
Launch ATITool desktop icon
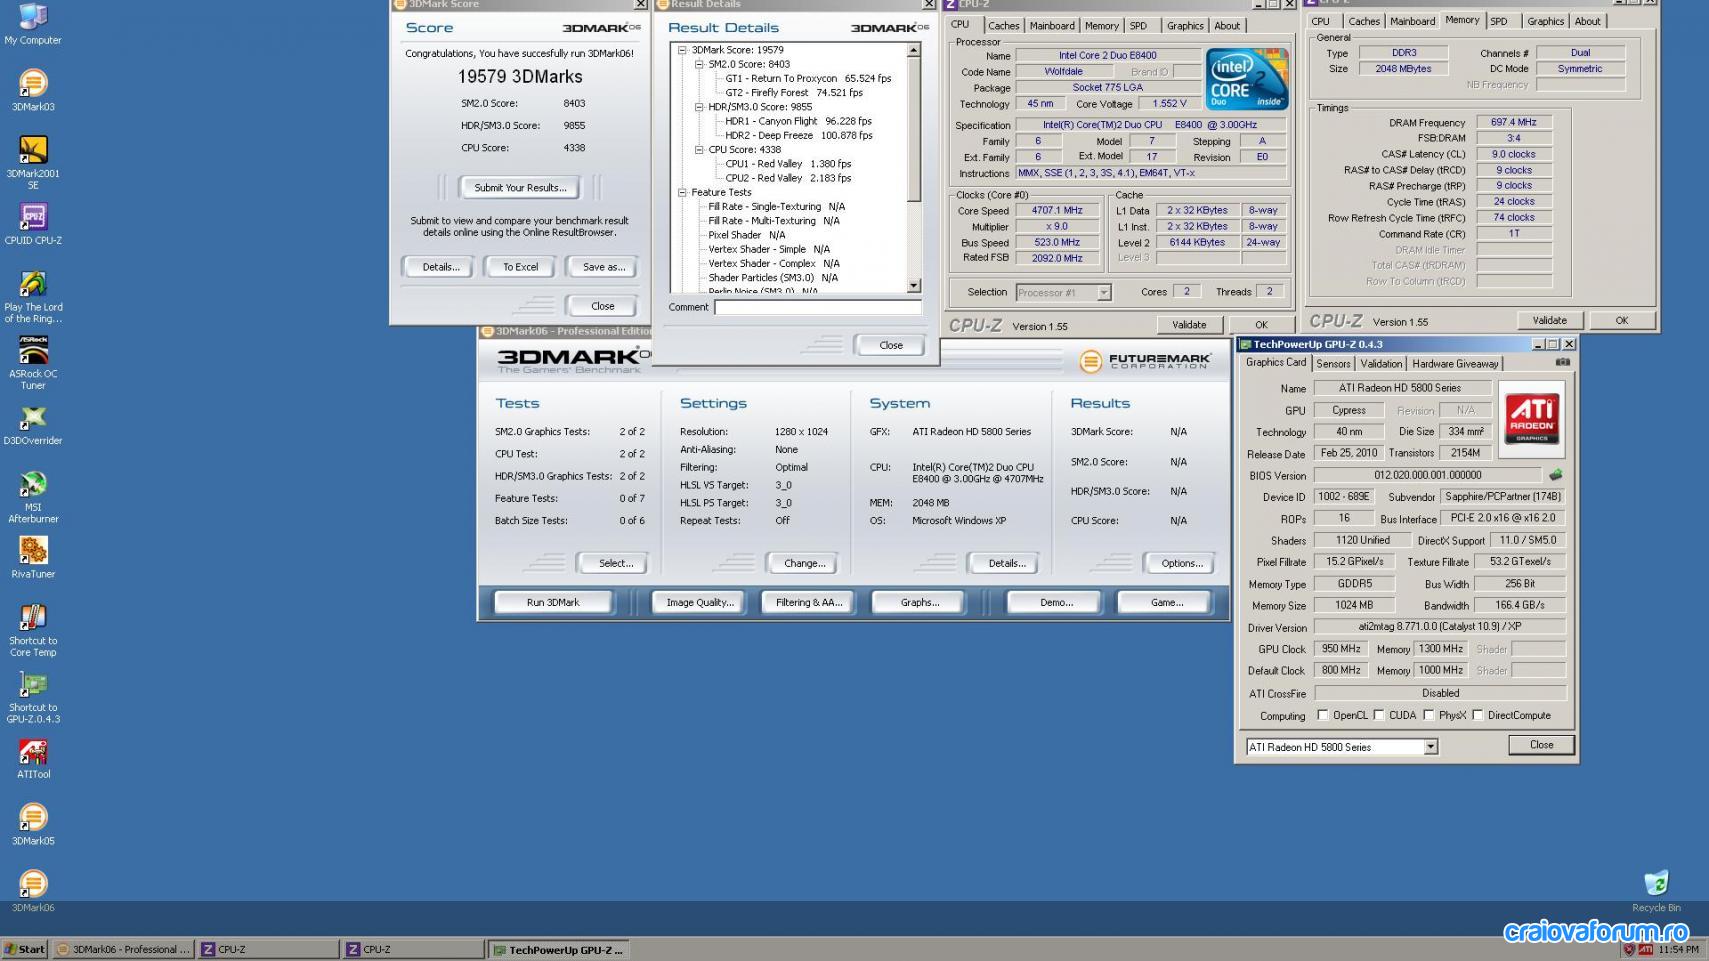[x=33, y=759]
